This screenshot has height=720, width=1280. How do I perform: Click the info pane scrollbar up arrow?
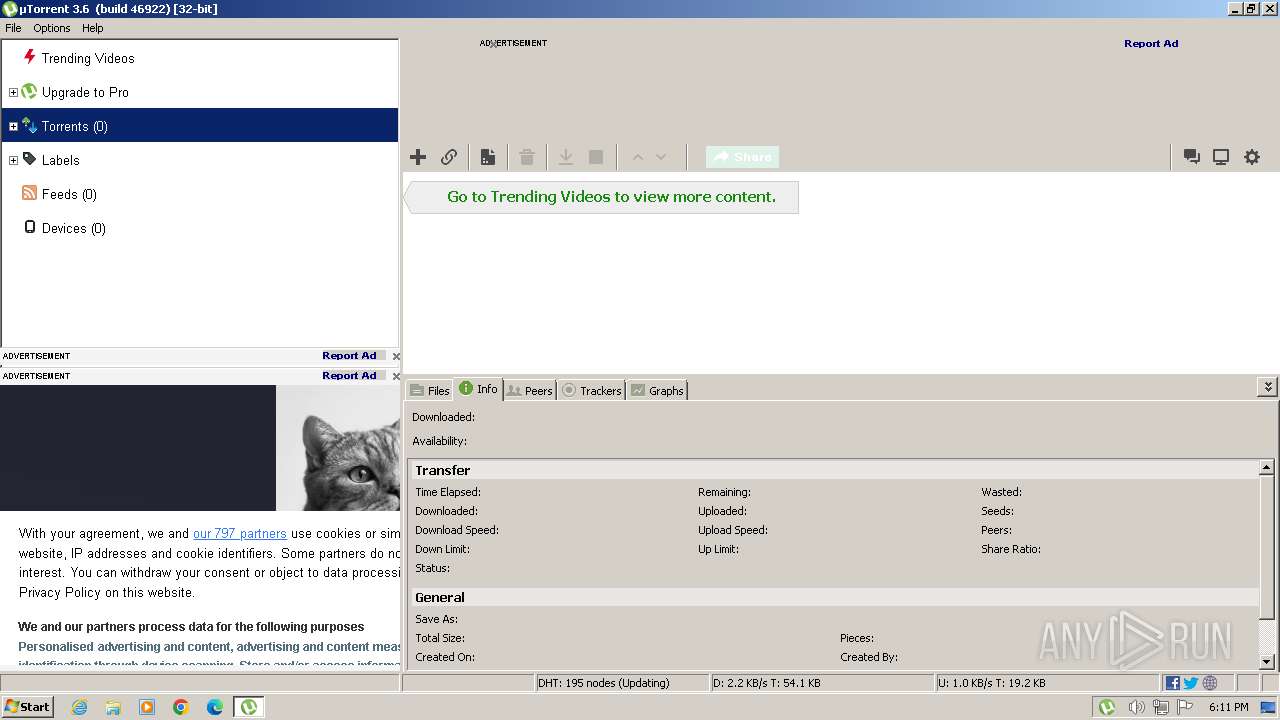click(x=1267, y=467)
